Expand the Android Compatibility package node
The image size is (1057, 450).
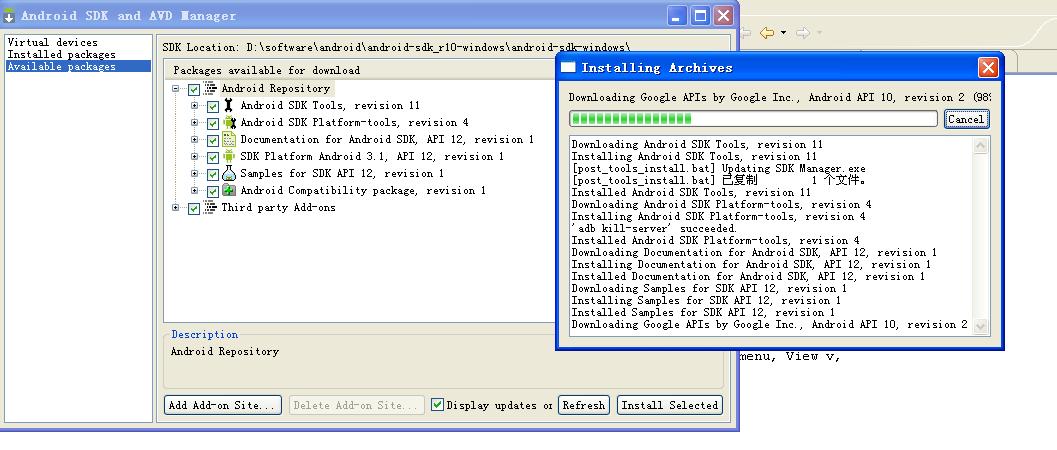[x=195, y=191]
